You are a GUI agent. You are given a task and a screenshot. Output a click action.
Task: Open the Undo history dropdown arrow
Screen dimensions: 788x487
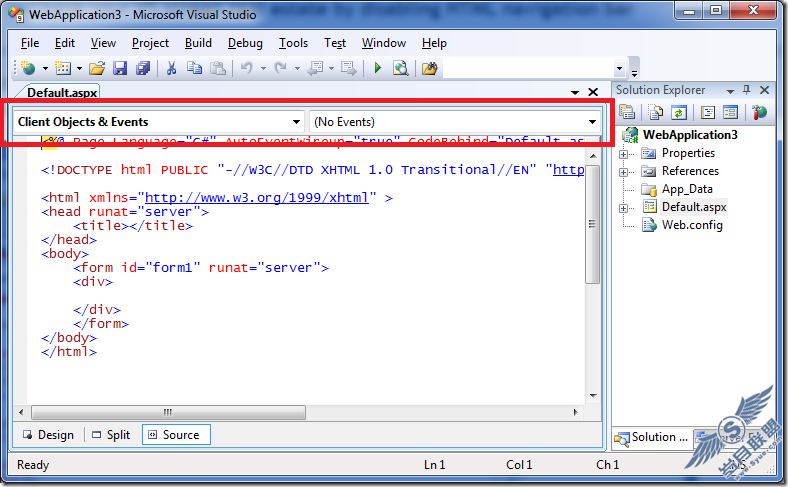[x=263, y=68]
